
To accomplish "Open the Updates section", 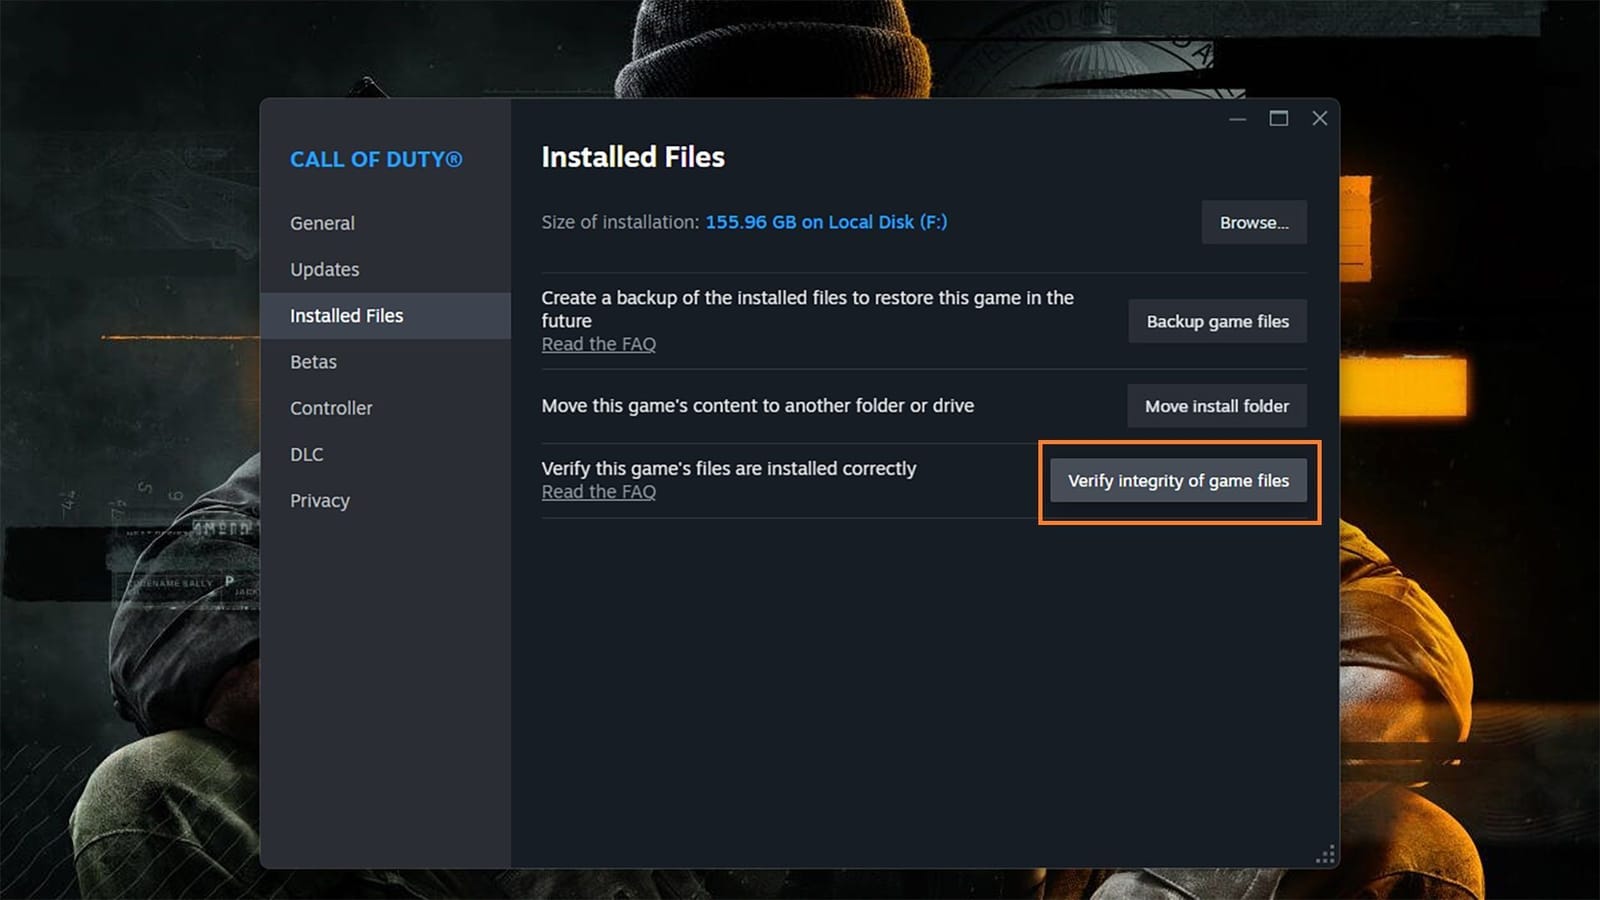I will 324,269.
